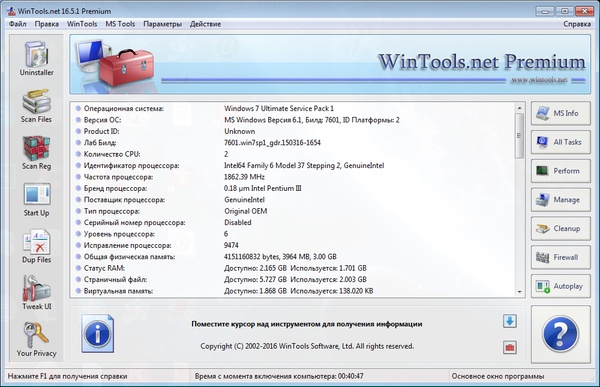Open the Manage tools
Image resolution: width=600 pixels, height=387 pixels.
click(x=561, y=200)
